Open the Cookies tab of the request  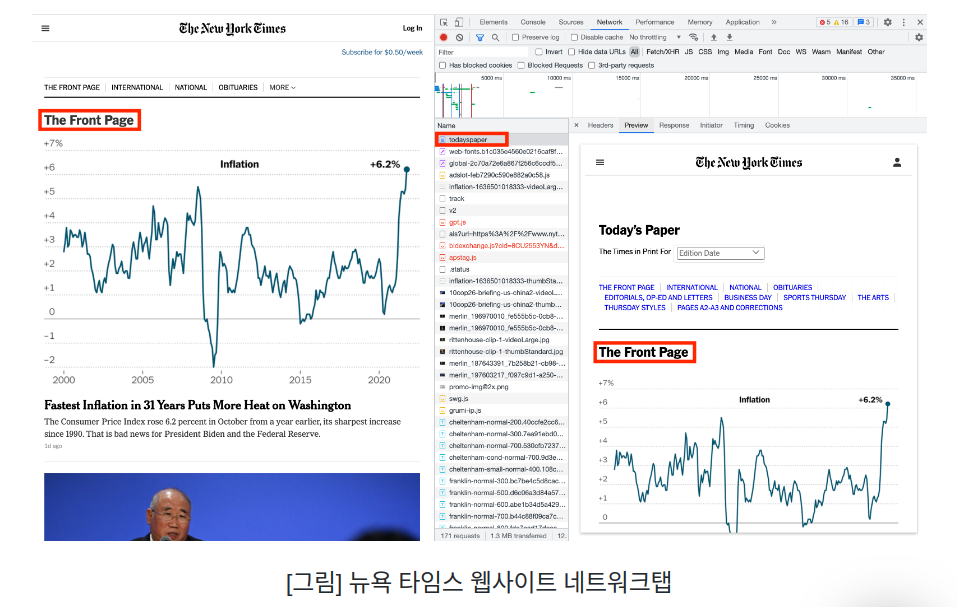(777, 125)
